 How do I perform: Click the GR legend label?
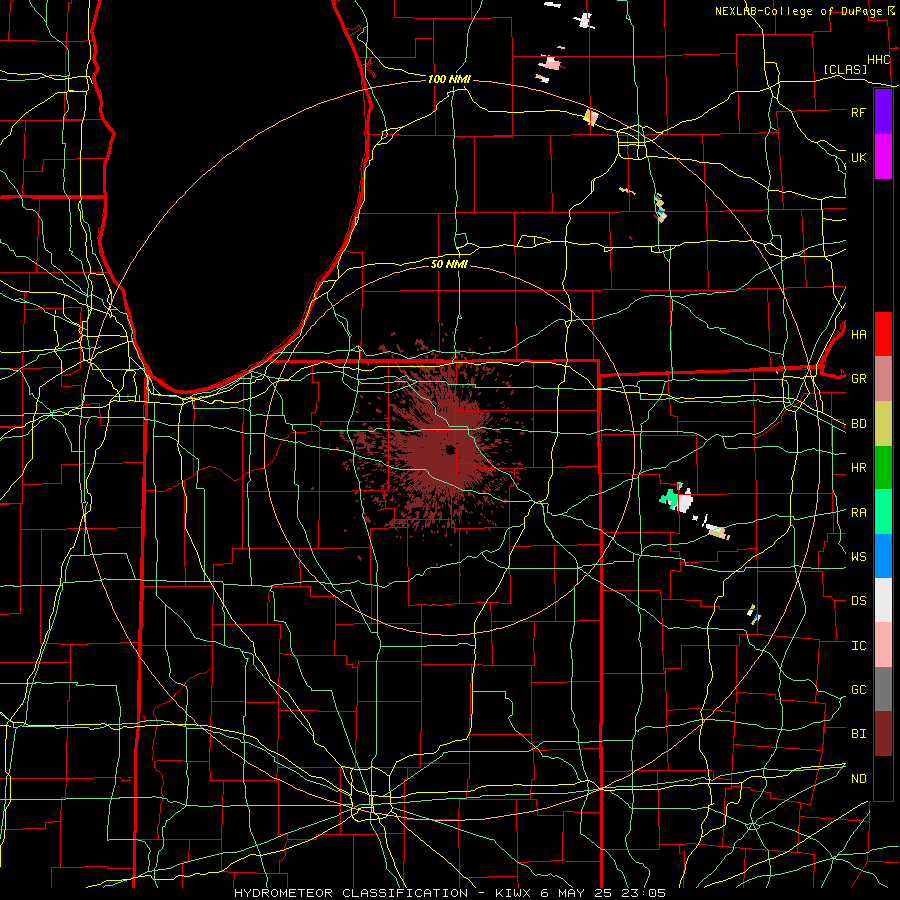[858, 379]
